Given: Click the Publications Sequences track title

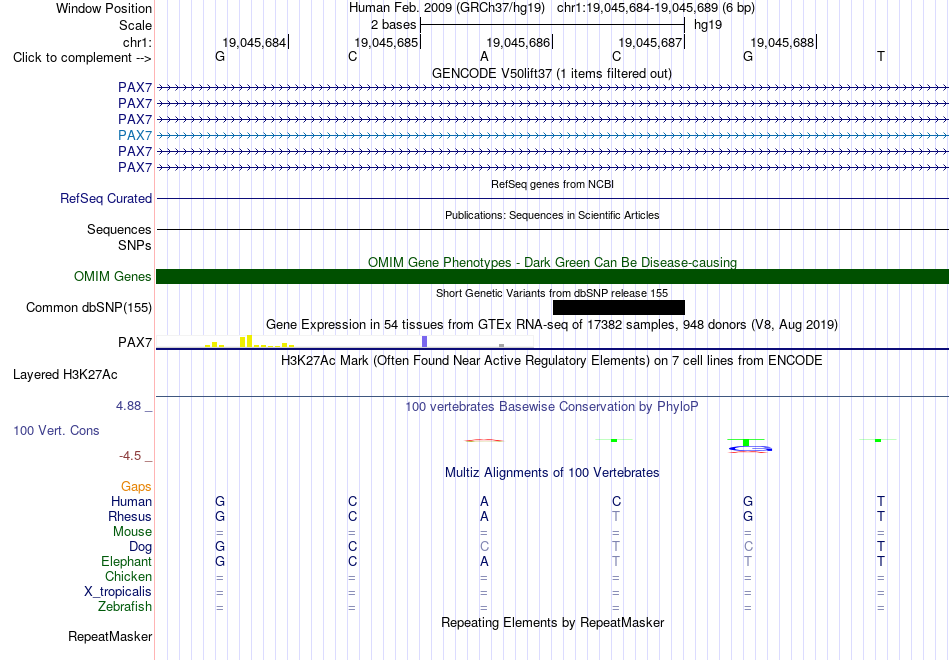Looking at the screenshot, I should click(552, 215).
